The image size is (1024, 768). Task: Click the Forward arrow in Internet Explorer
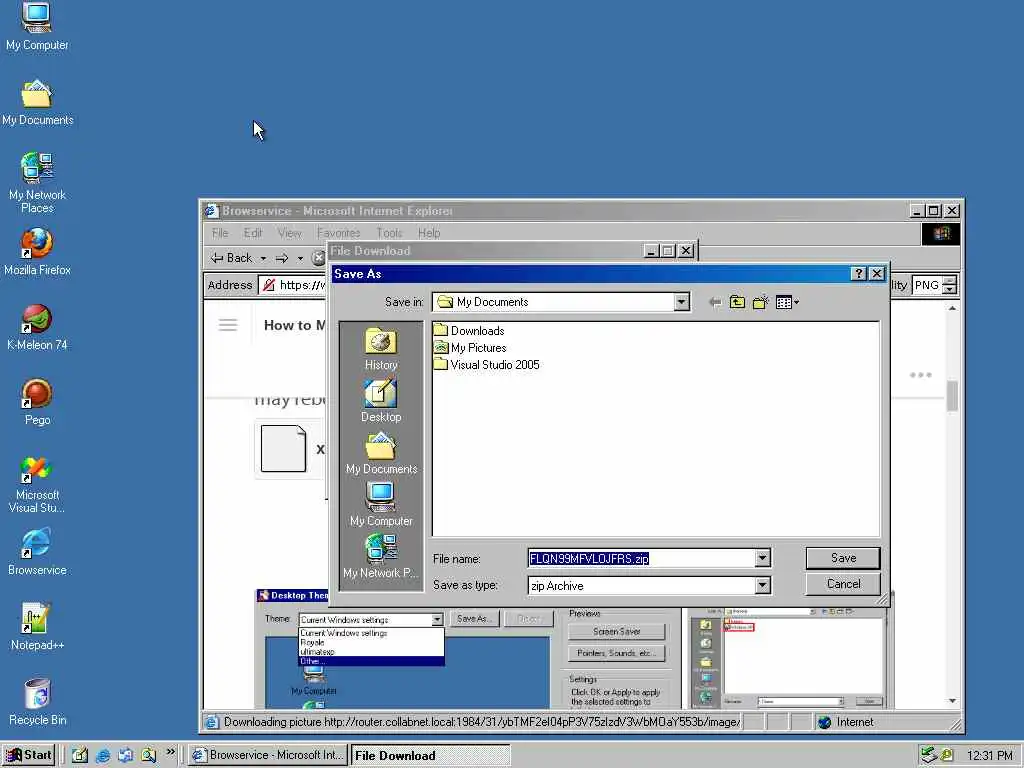click(282, 259)
